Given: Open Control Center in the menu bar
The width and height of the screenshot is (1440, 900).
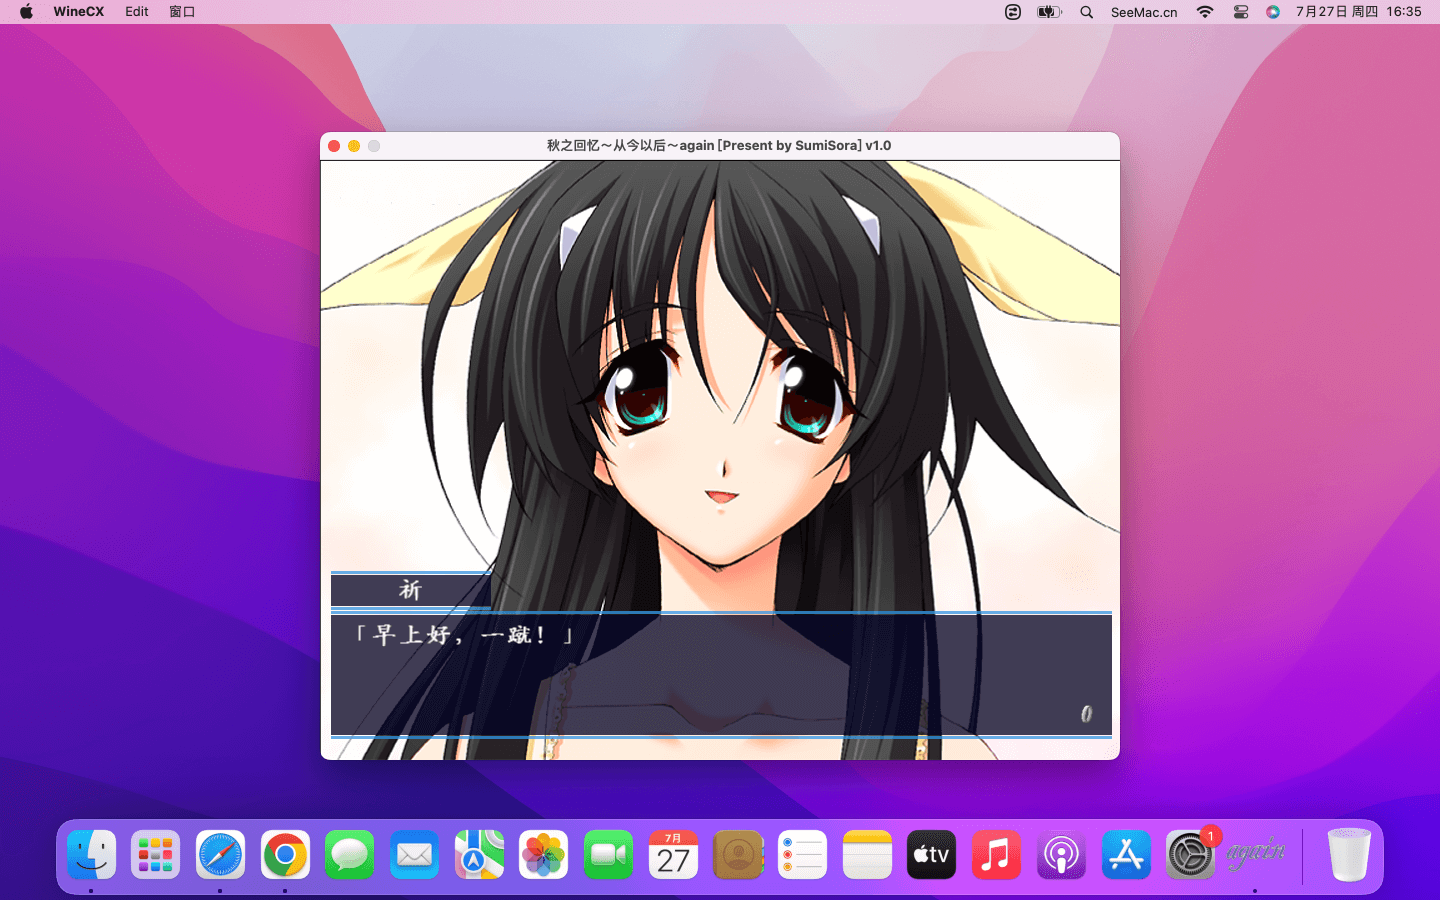Looking at the screenshot, I should (x=1240, y=12).
